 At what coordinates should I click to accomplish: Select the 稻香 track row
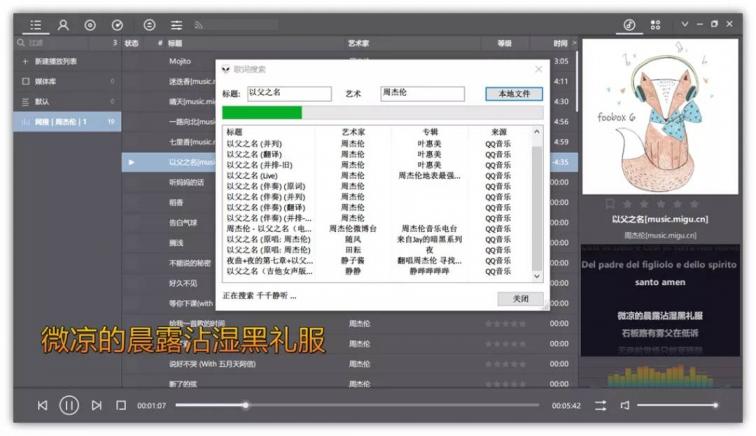pyautogui.click(x=176, y=203)
